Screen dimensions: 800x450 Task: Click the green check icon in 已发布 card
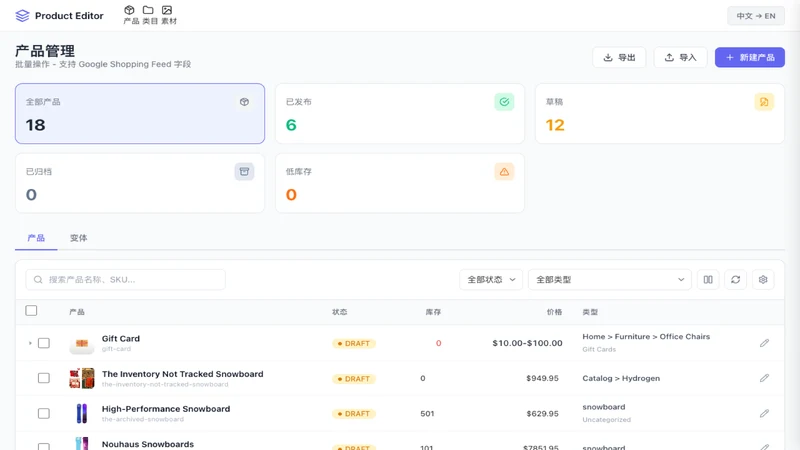pyautogui.click(x=504, y=102)
